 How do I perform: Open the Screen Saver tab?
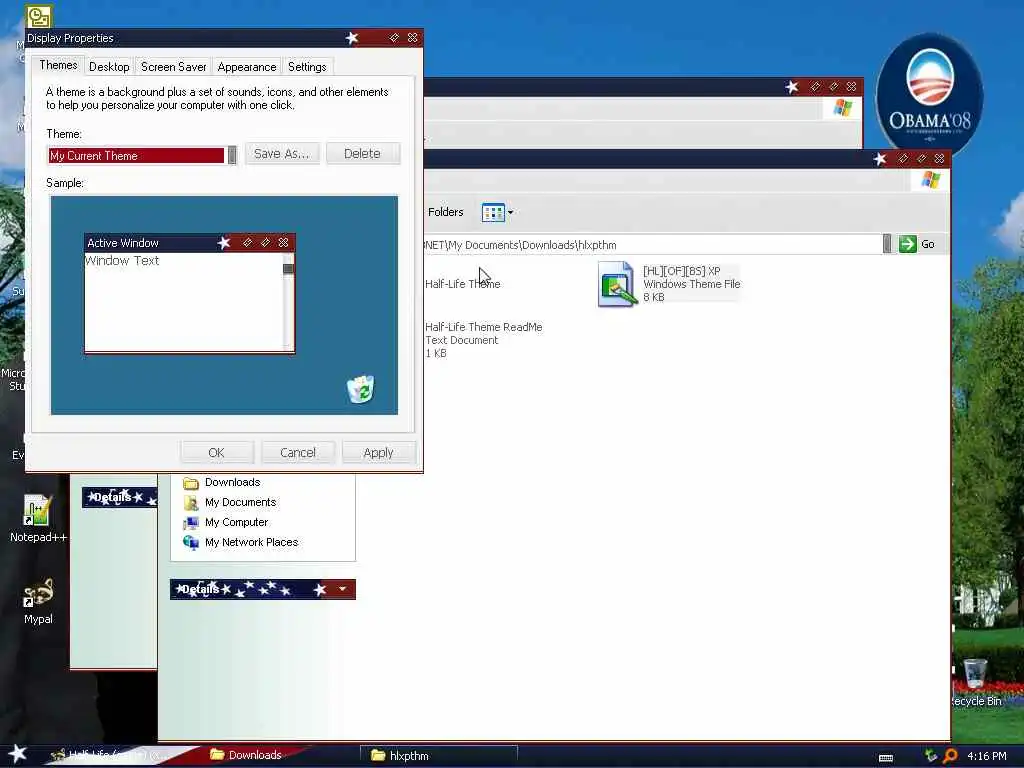174,67
